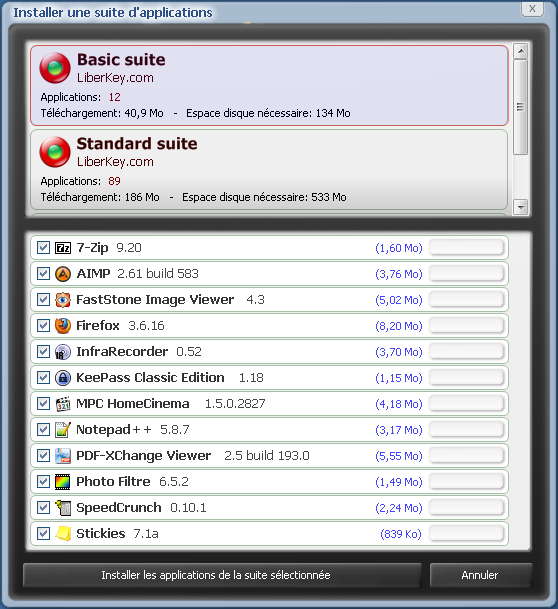Click the MPC HomeCinema clapperboard icon
The height and width of the screenshot is (609, 558).
pos(63,404)
